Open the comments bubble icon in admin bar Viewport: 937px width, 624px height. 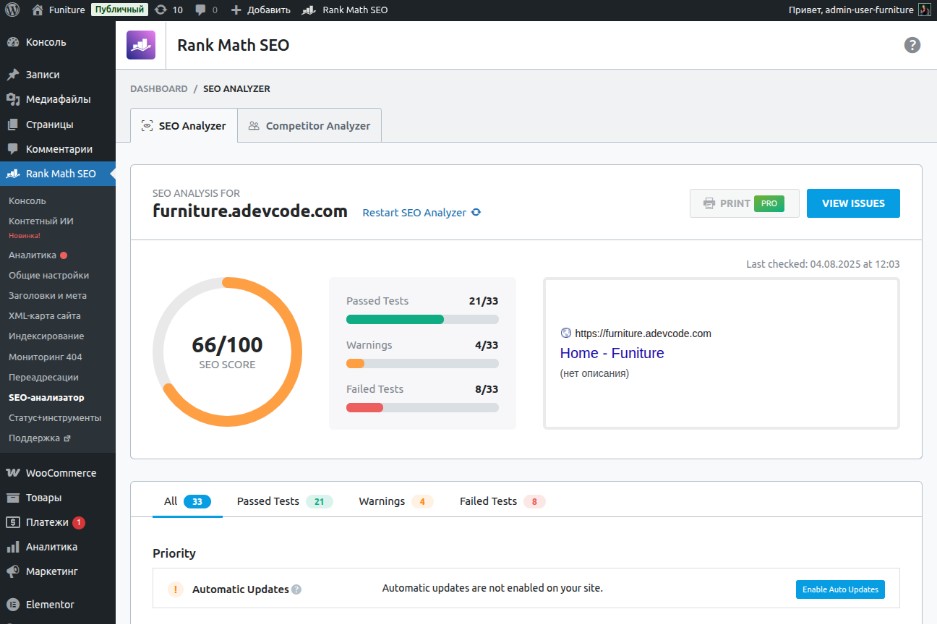(x=201, y=10)
